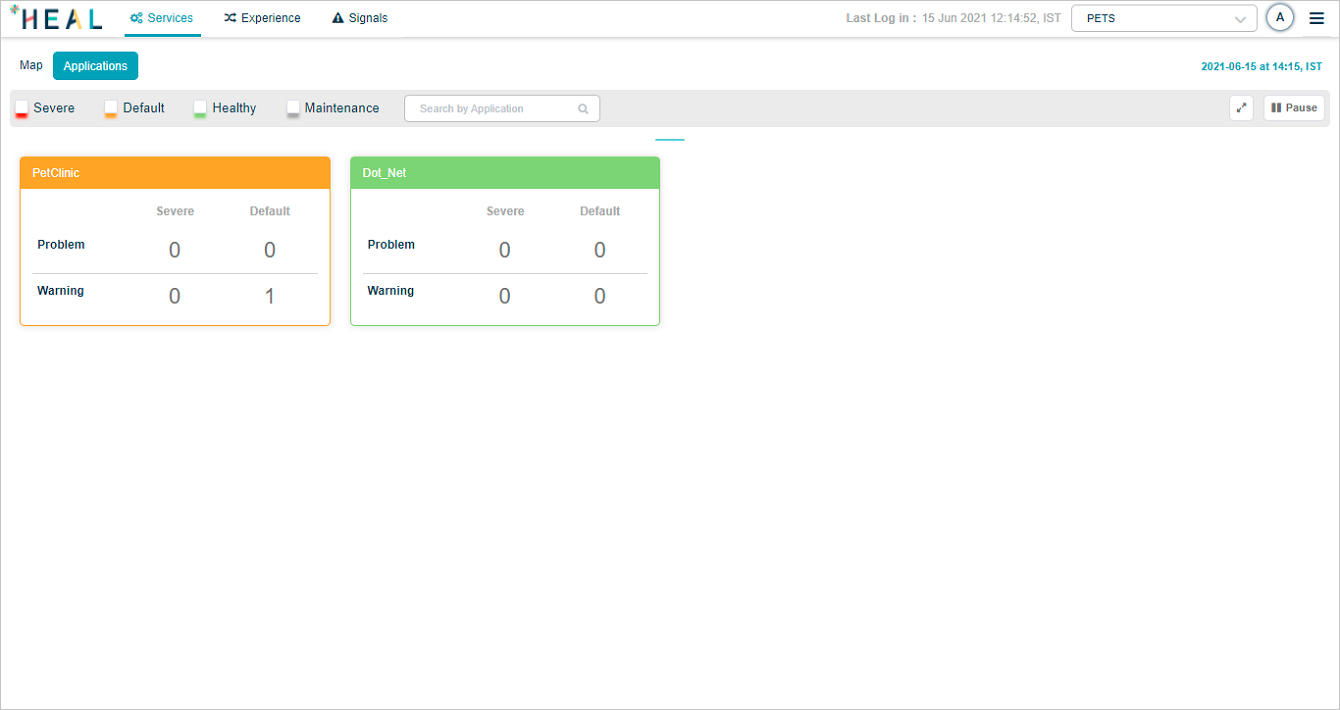Expand dashboard to full screen

1241,108
